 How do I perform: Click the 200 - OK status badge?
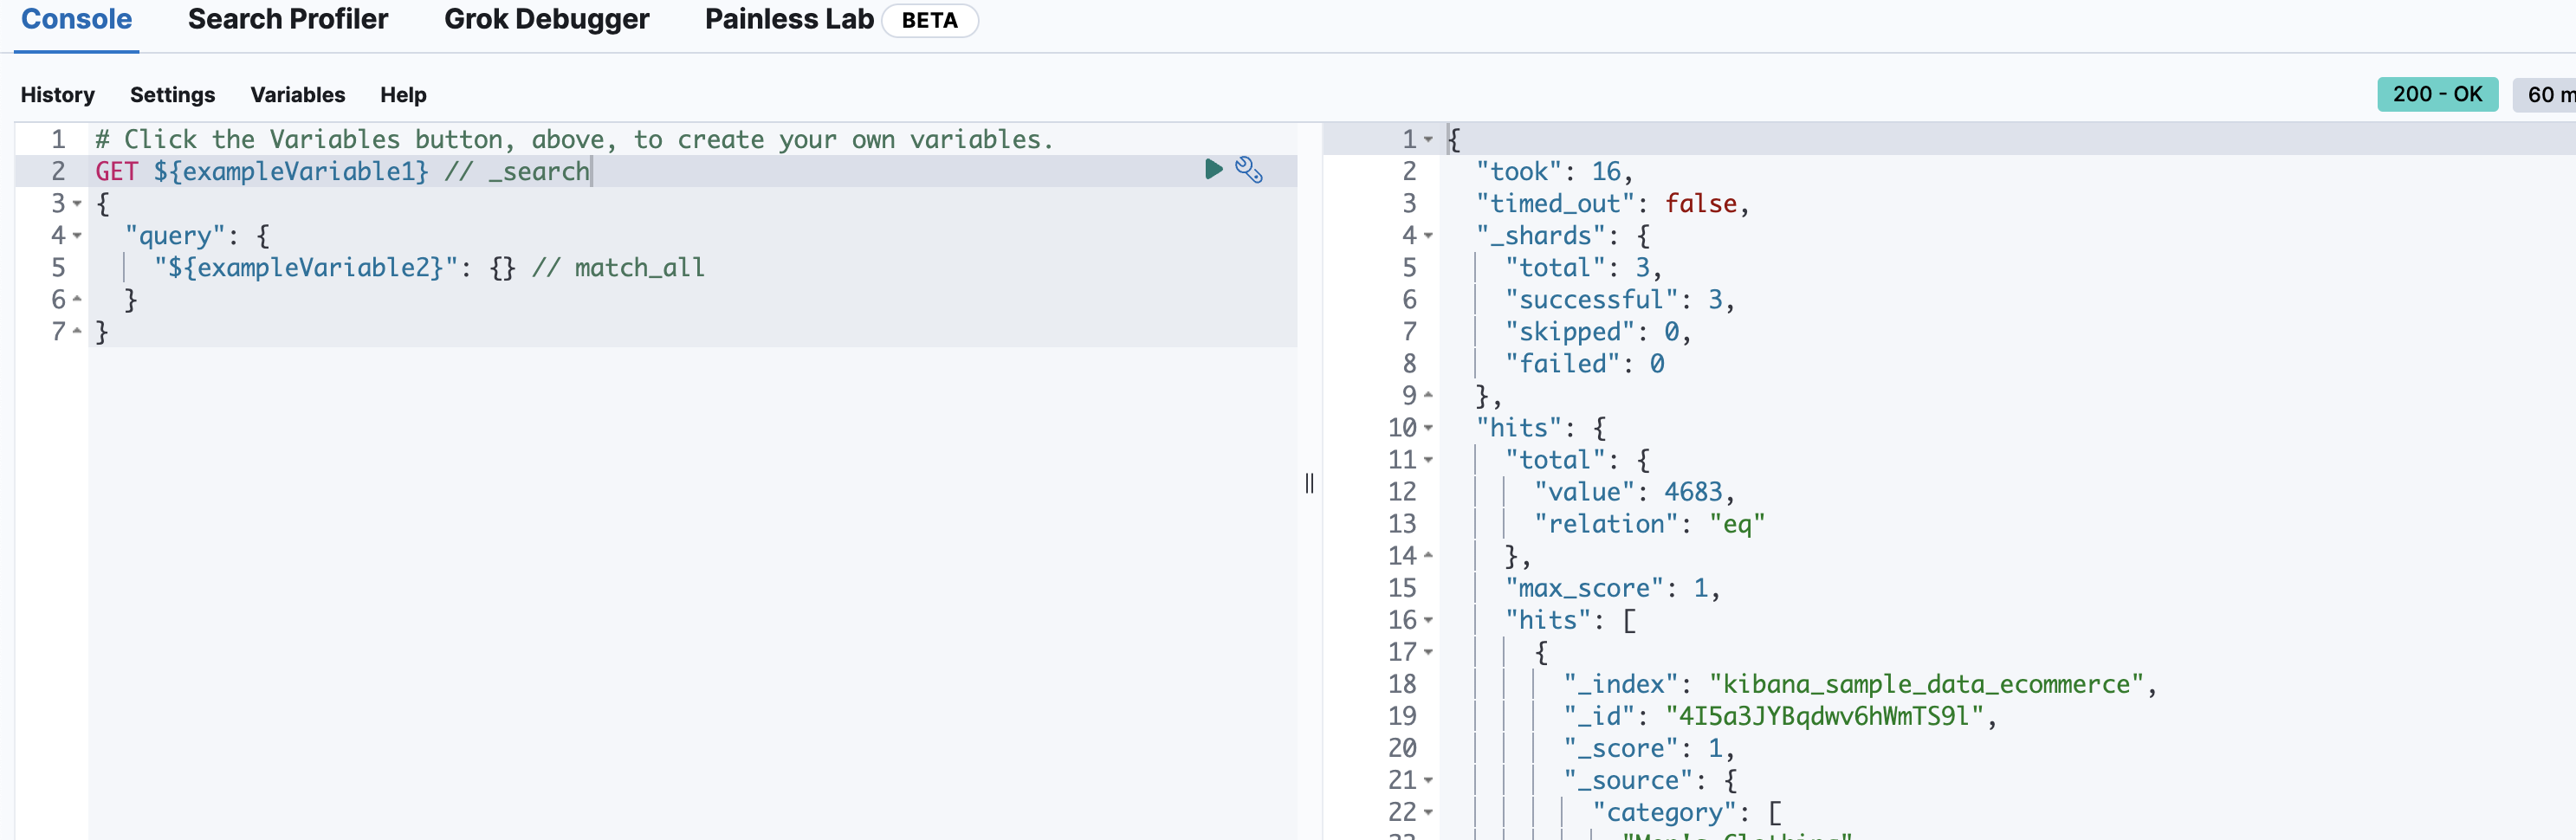coord(2437,94)
